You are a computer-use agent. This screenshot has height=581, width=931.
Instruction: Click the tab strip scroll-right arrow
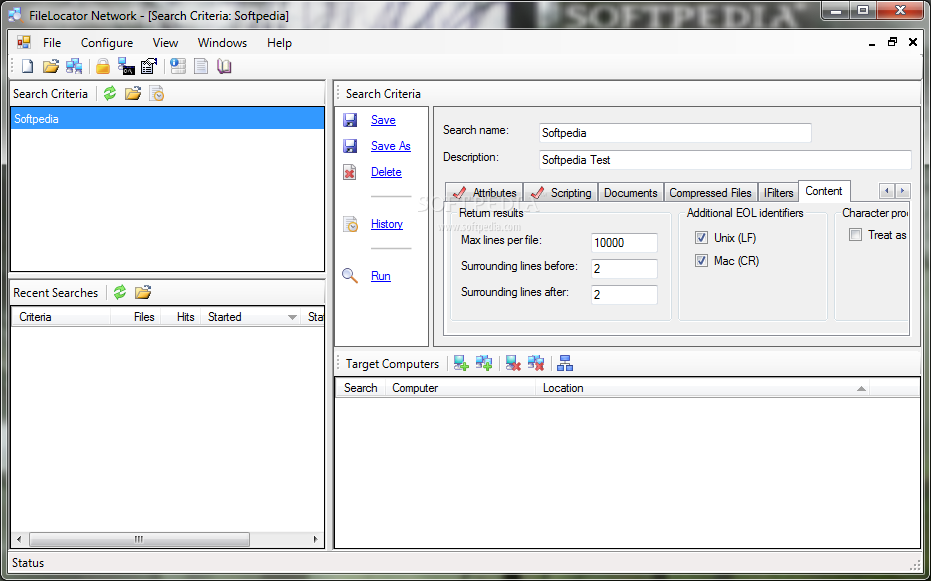pyautogui.click(x=902, y=191)
